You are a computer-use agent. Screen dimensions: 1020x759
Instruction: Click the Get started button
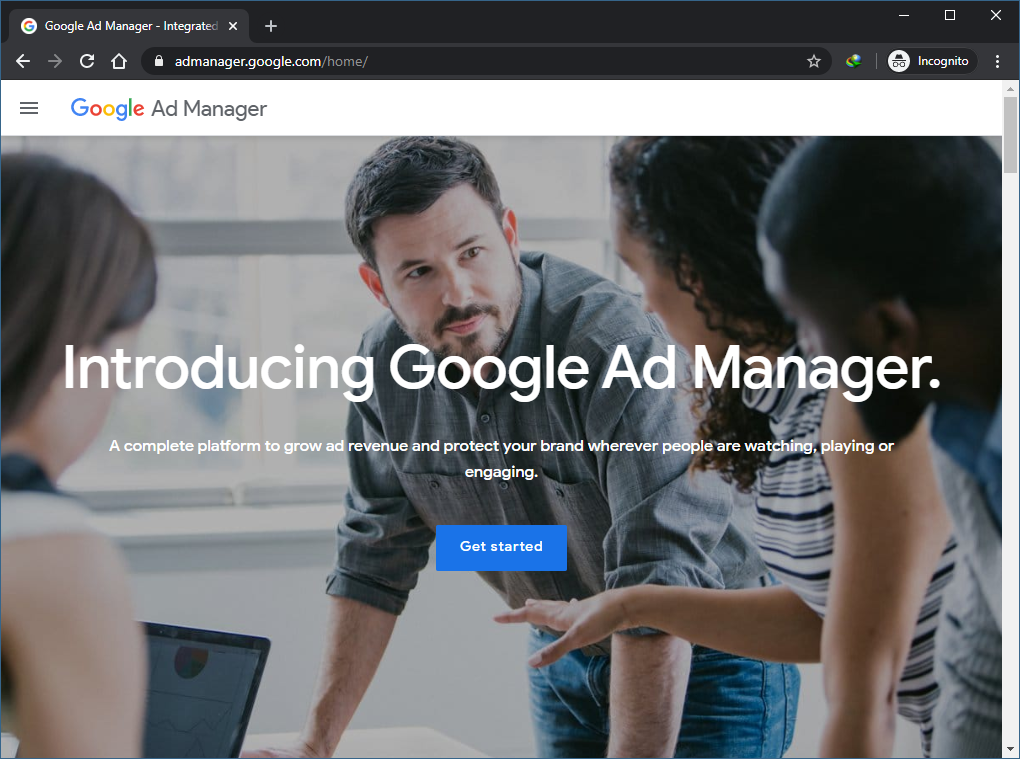click(501, 548)
